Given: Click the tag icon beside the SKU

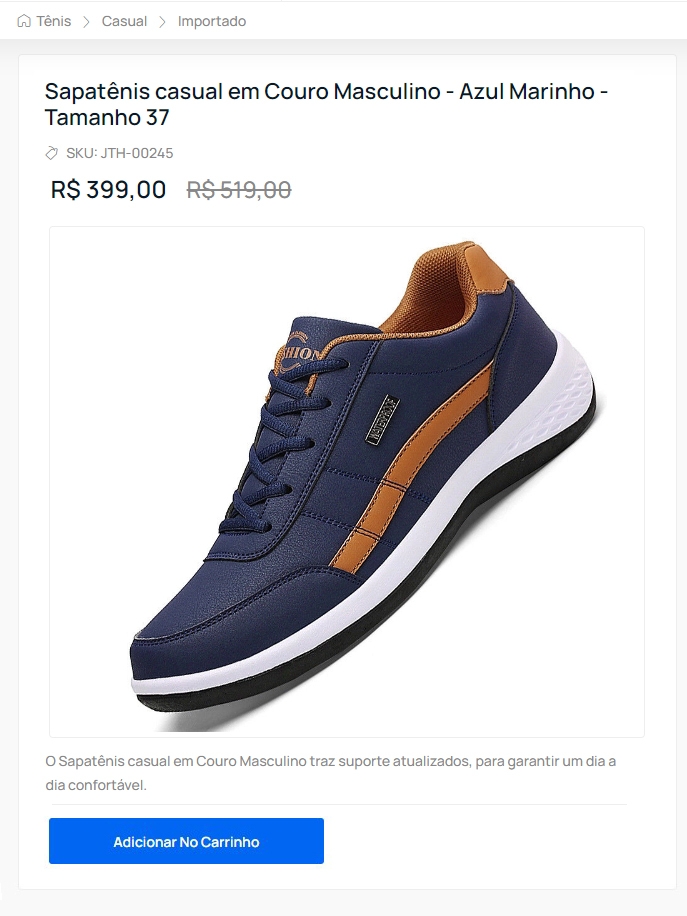Looking at the screenshot, I should click(52, 153).
